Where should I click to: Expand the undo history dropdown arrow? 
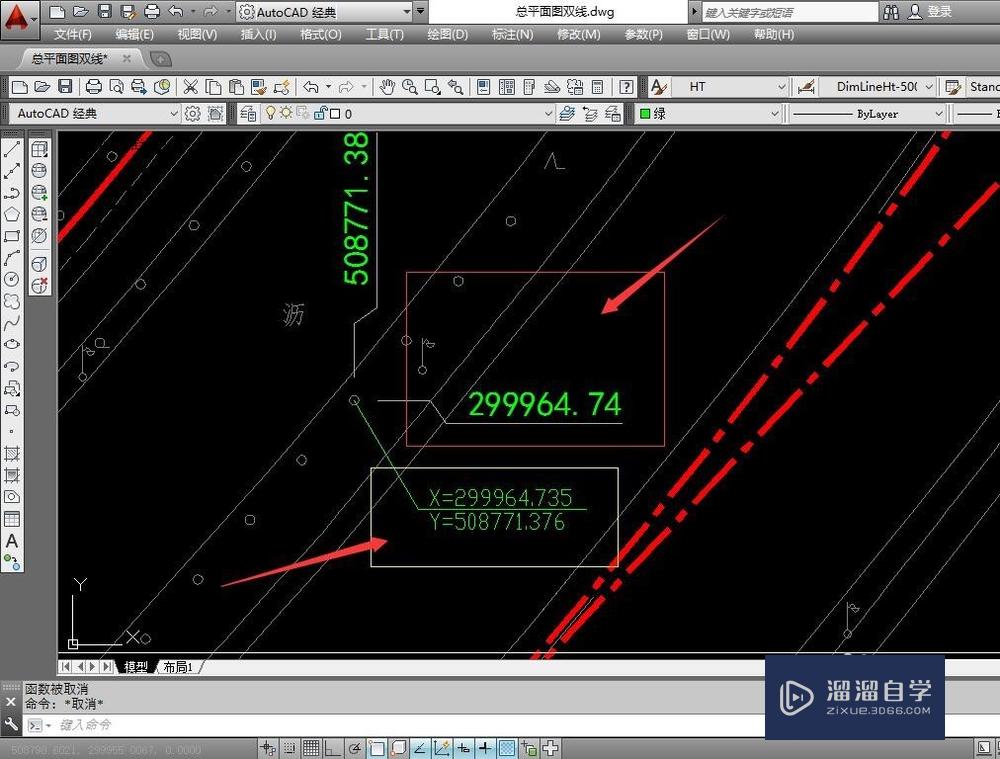[328, 86]
